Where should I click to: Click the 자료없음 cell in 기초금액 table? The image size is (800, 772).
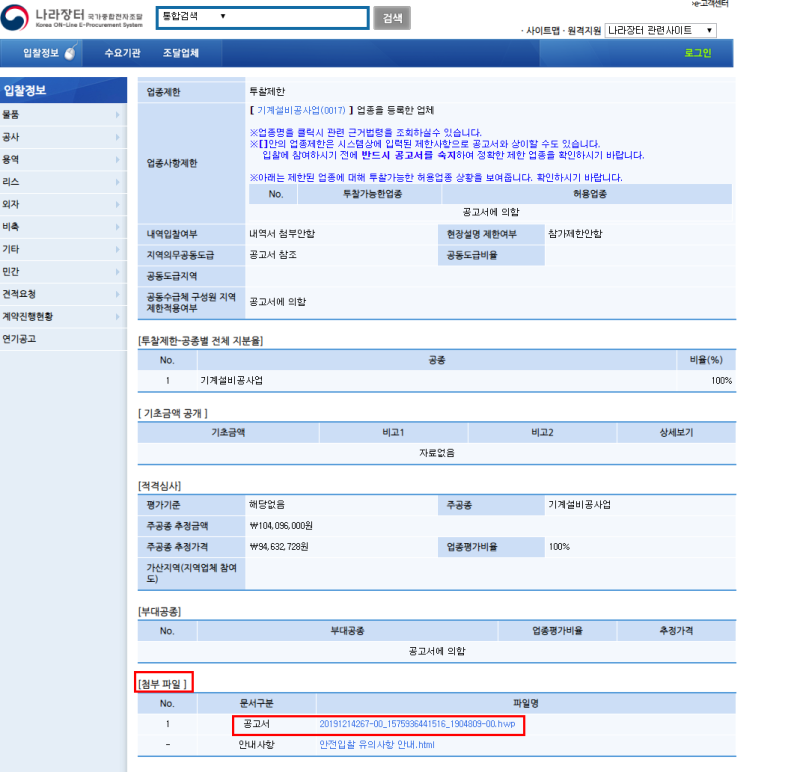coord(437,453)
